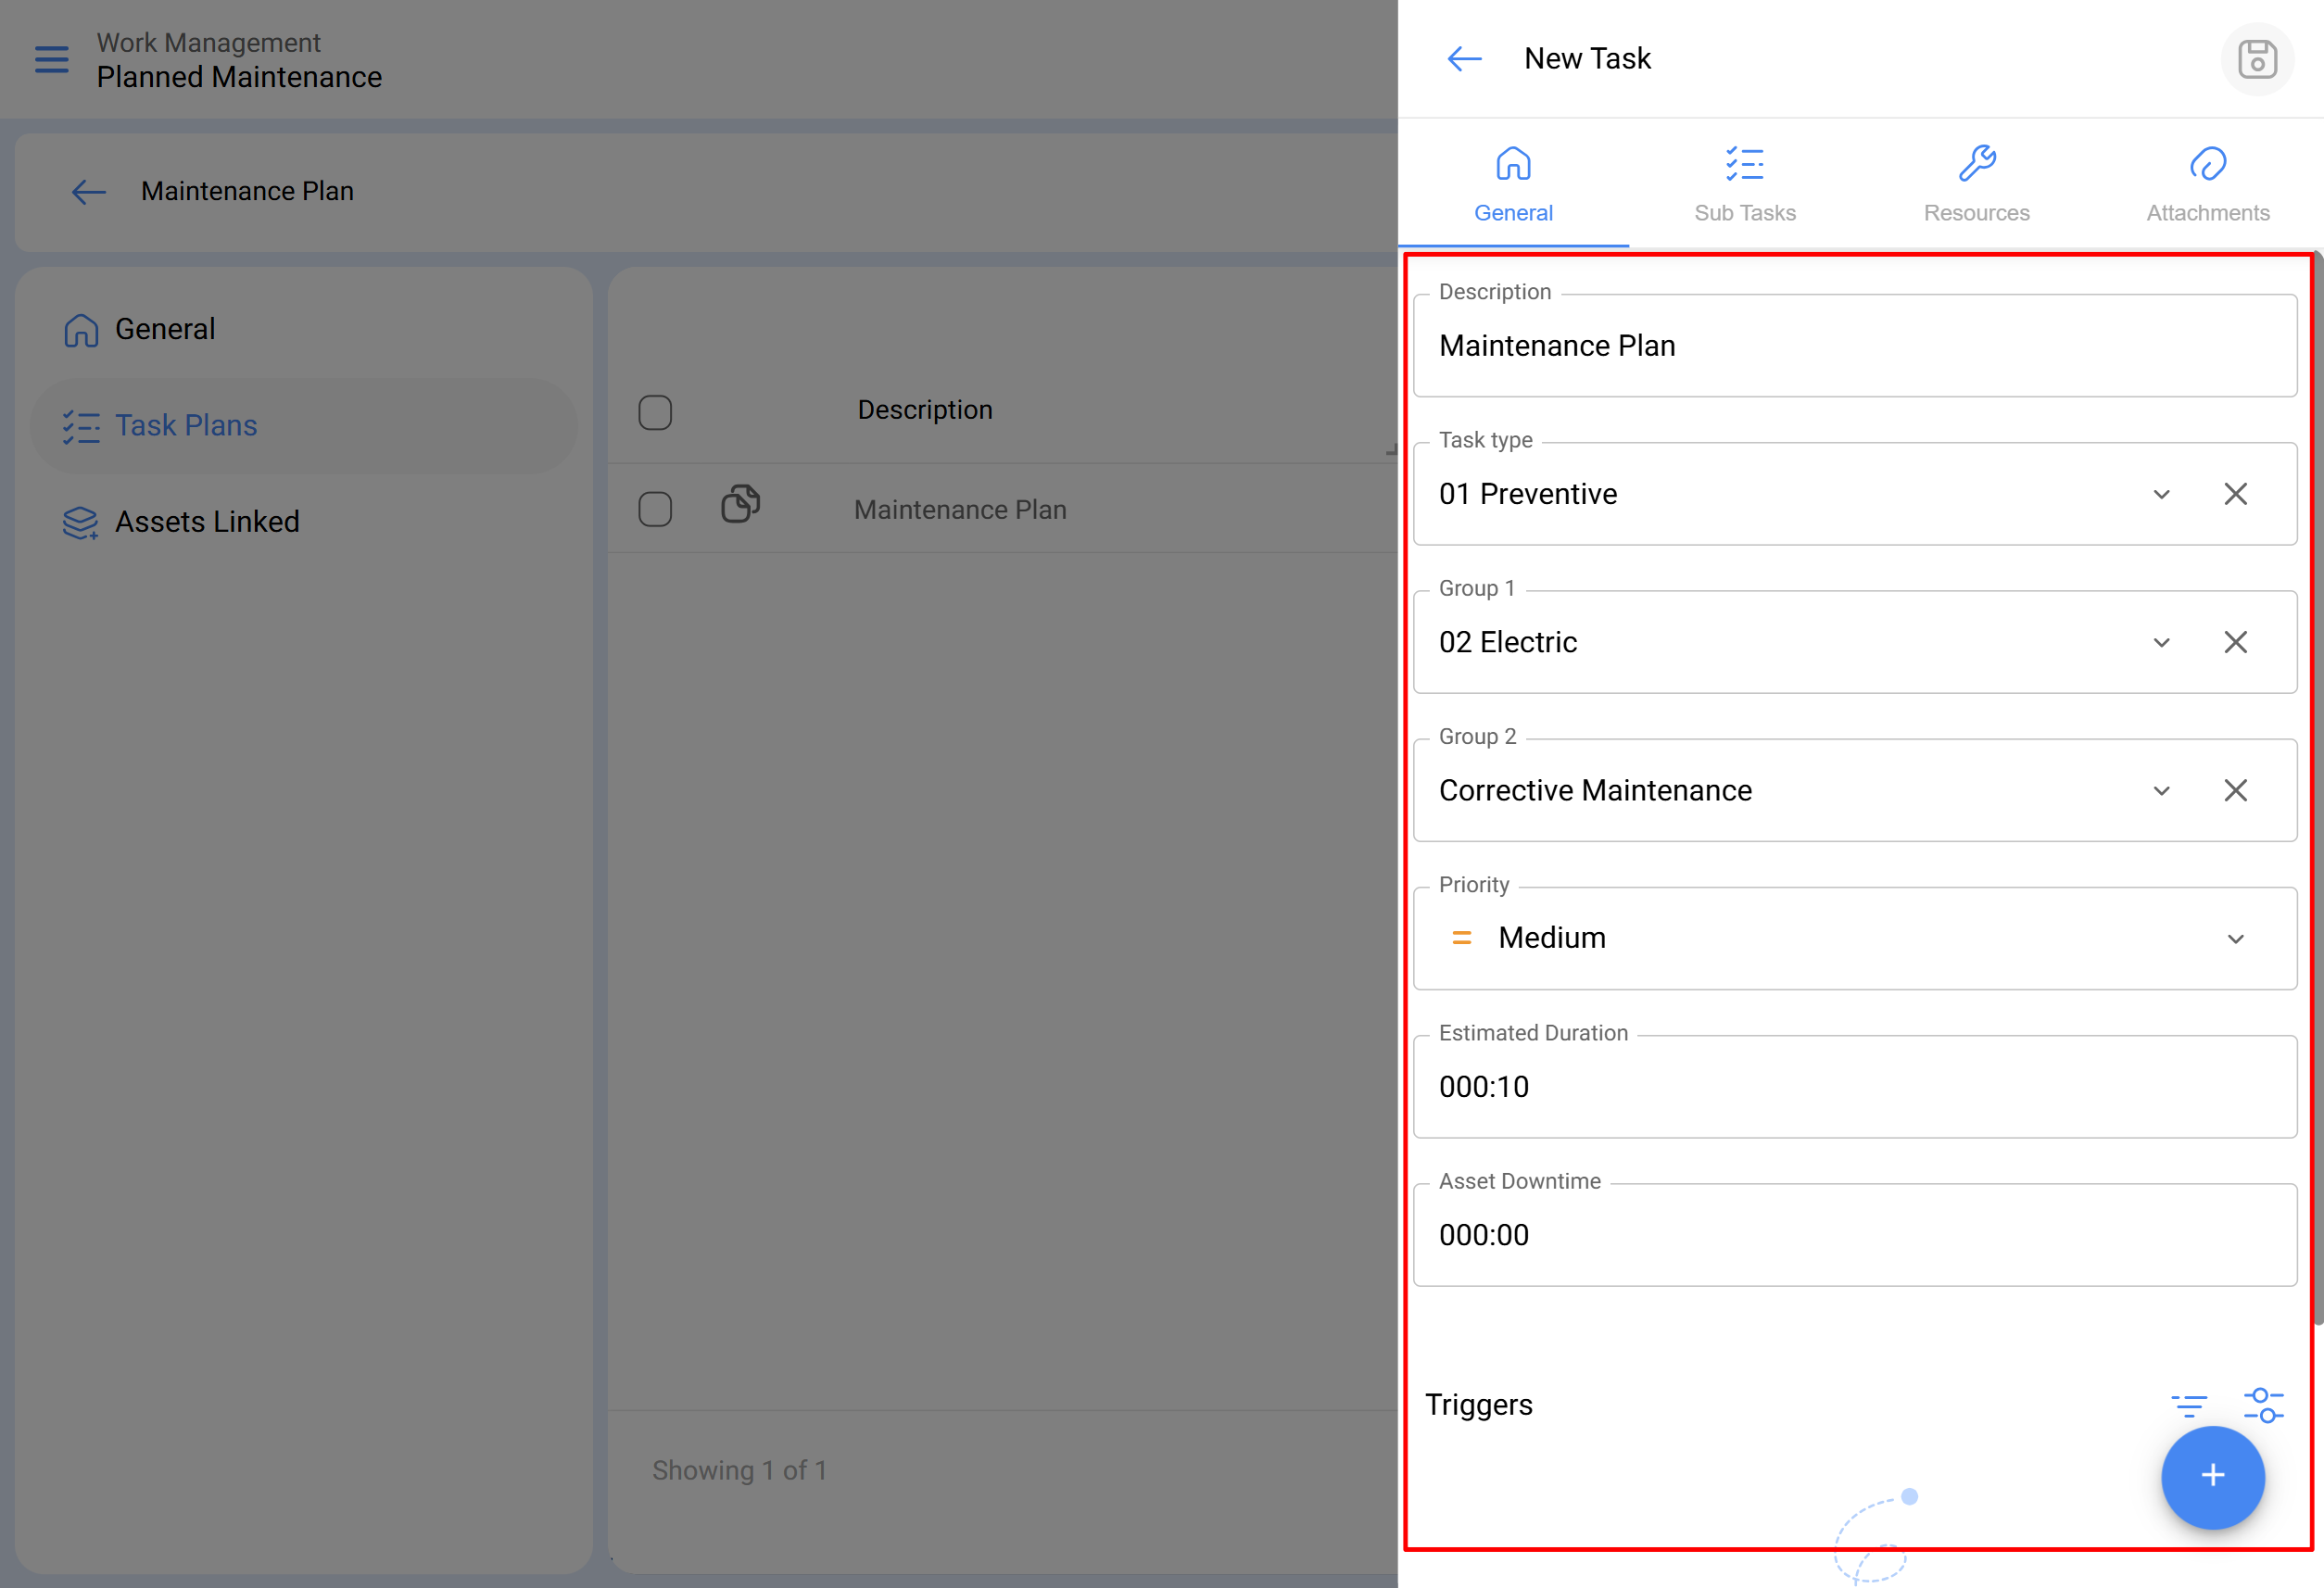
Task: Clear the Group 1 Electric selection
Action: (x=2235, y=642)
